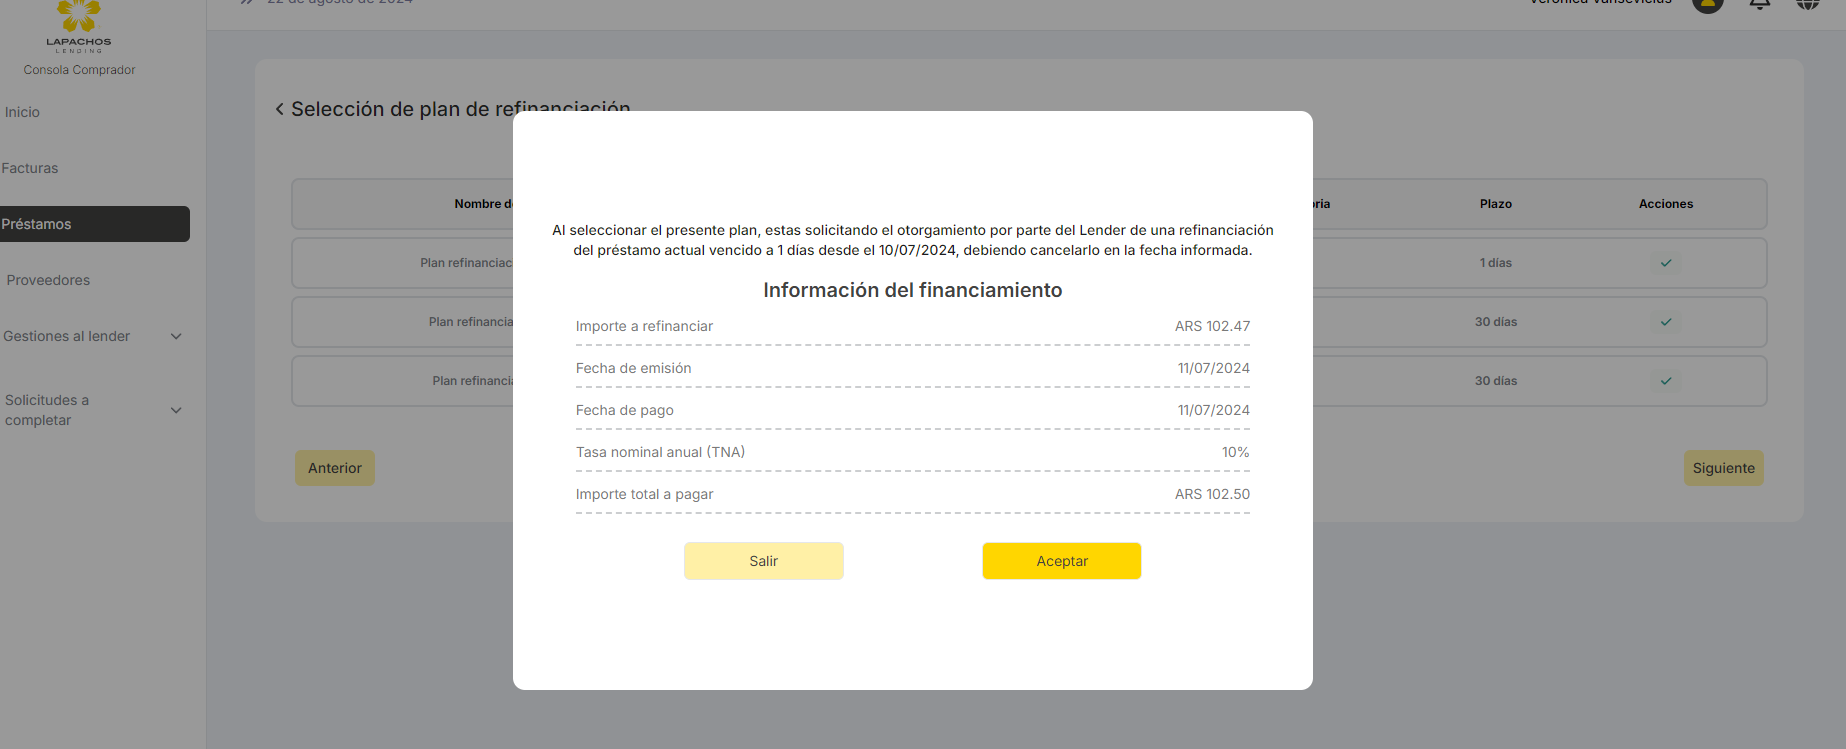Select the checkmark for the last 30 días plan
The width and height of the screenshot is (1846, 749).
[x=1666, y=381]
